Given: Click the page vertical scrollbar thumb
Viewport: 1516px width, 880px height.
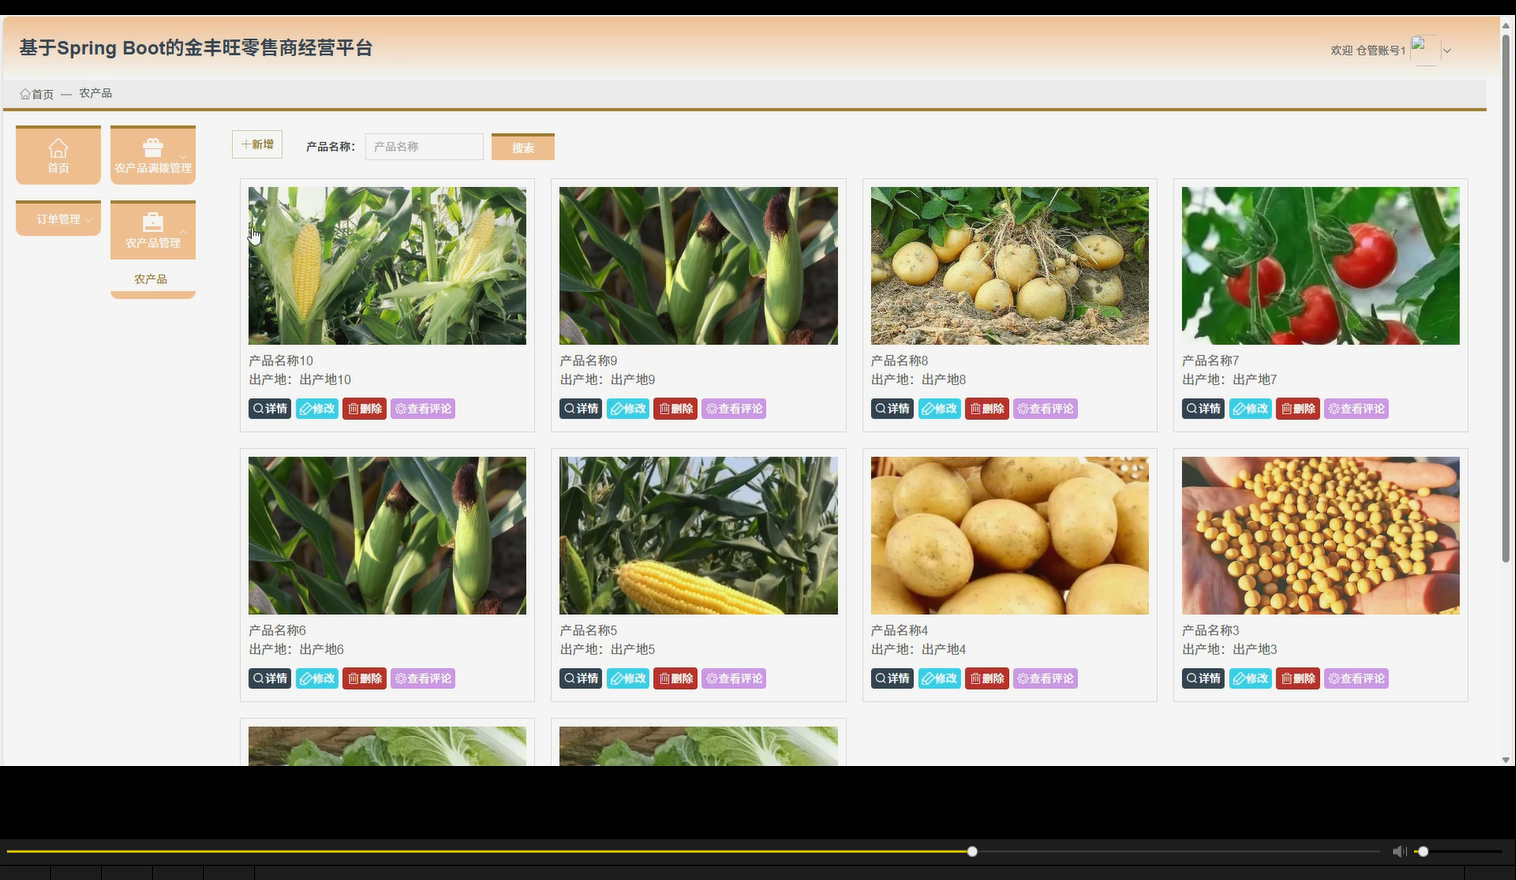Looking at the screenshot, I should [1506, 298].
